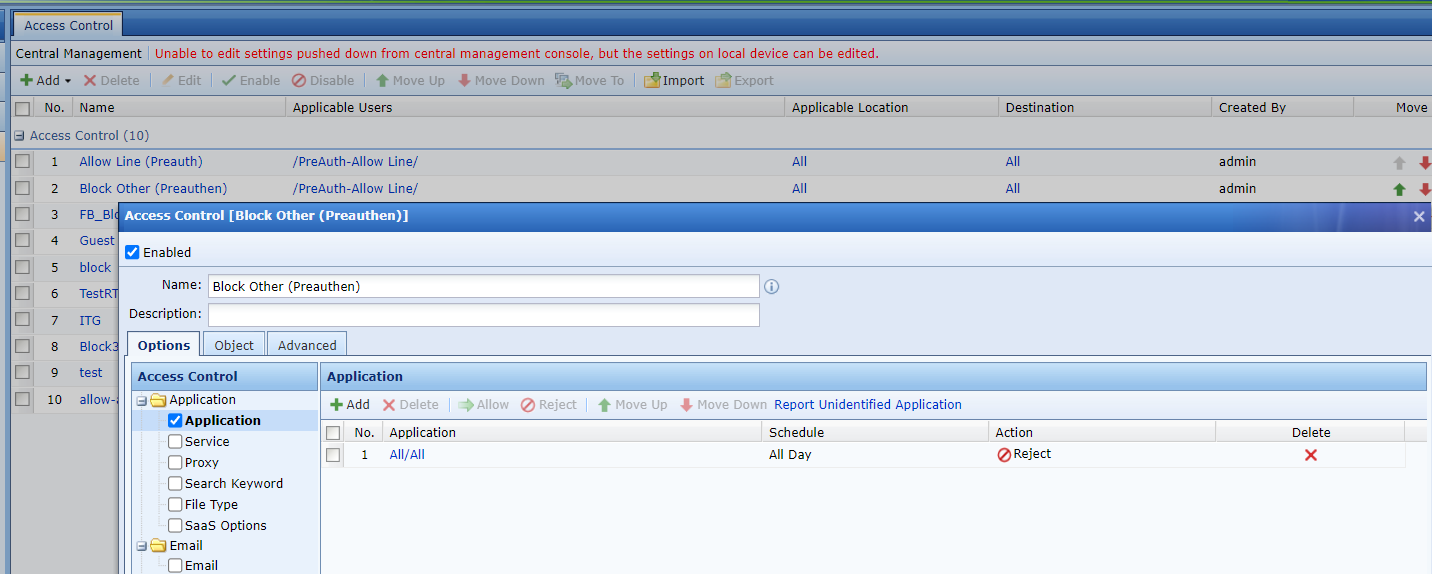Viewport: 1432px width, 574px height.
Task: Check the Email item checkbox
Action: coord(175,566)
